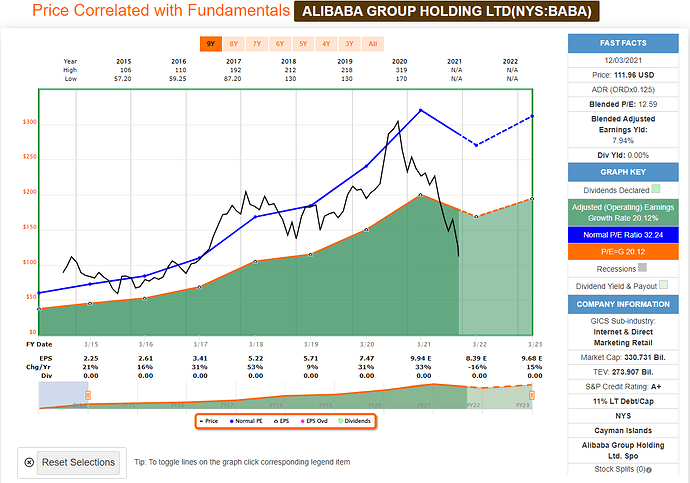
Task: Switch to the 8Y time range
Action: tap(234, 44)
